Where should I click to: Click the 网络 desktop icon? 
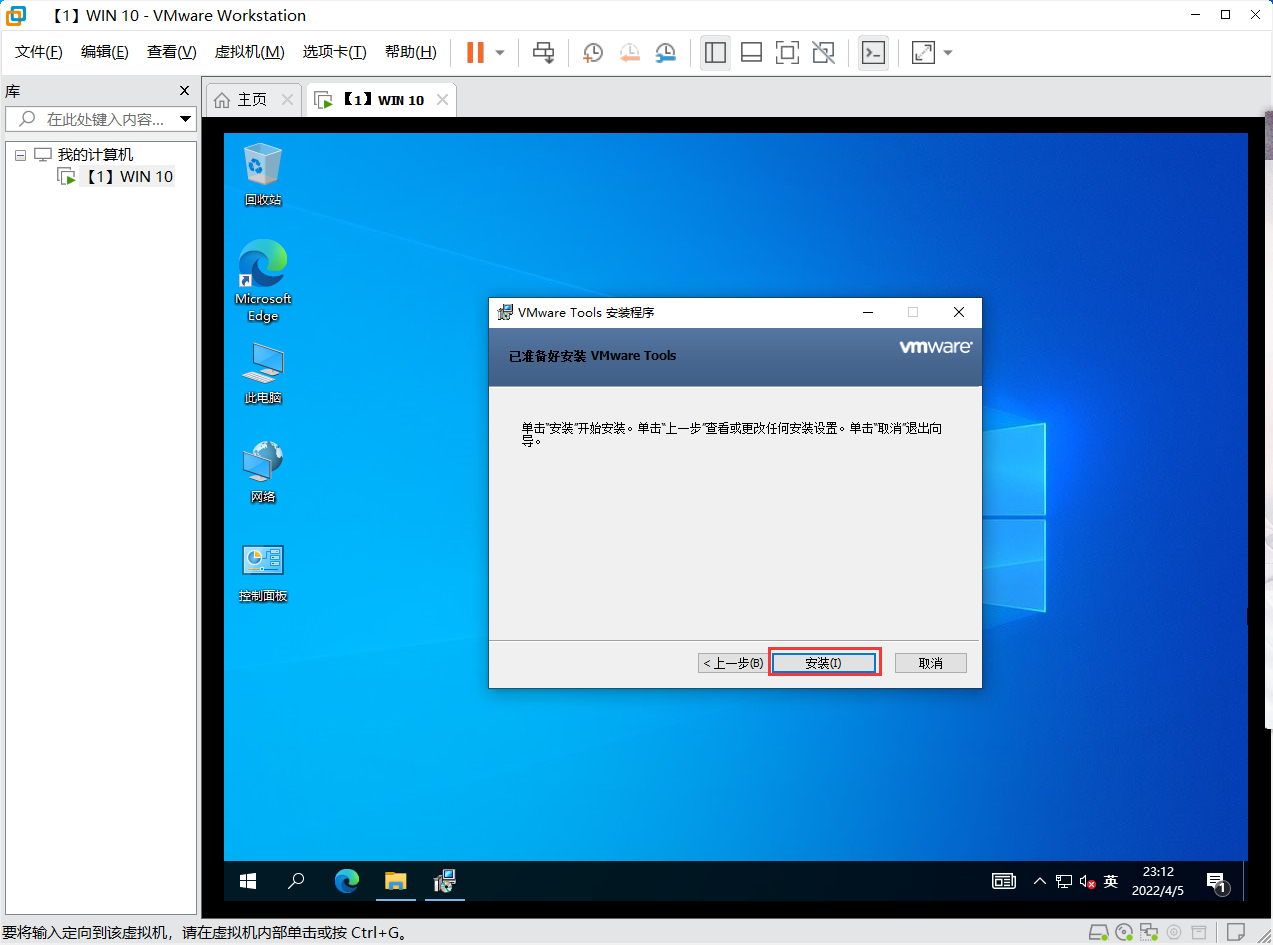263,472
